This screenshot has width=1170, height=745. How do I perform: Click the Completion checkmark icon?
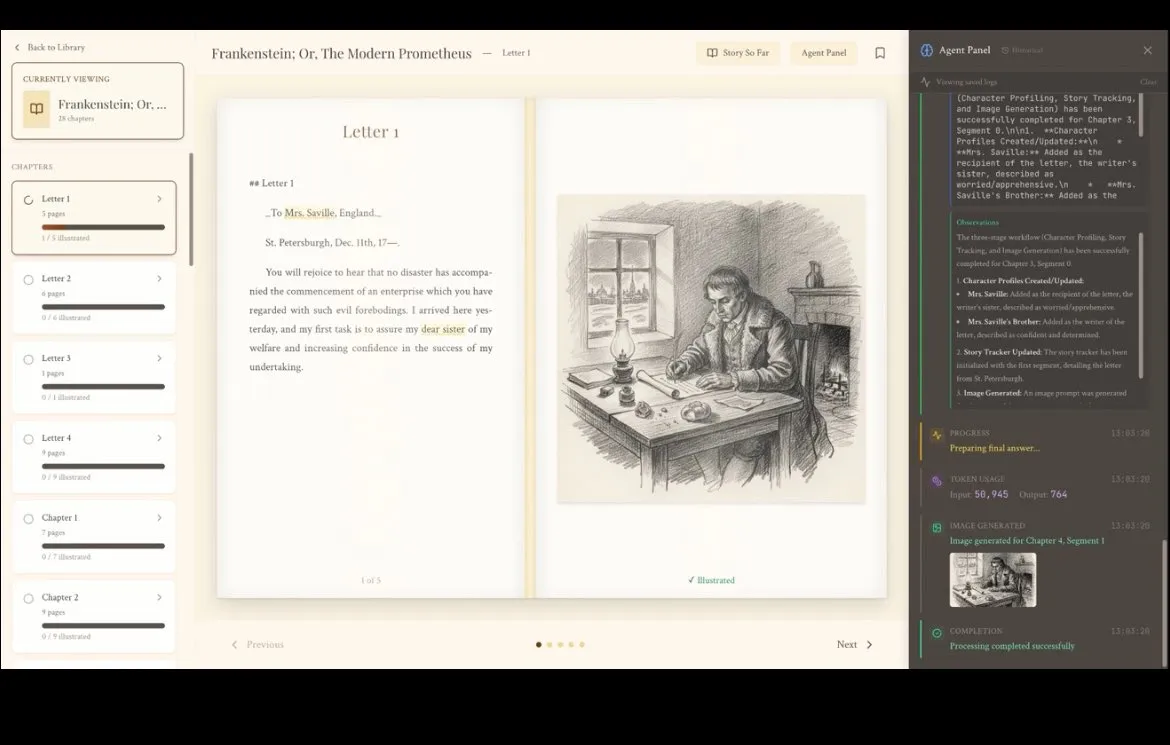tap(936, 633)
